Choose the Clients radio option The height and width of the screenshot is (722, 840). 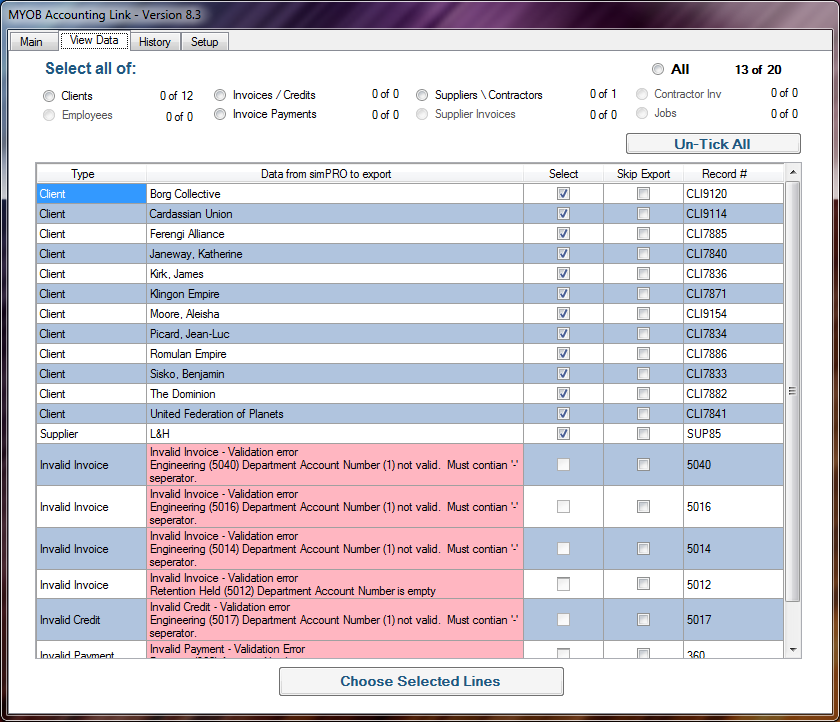[x=48, y=95]
